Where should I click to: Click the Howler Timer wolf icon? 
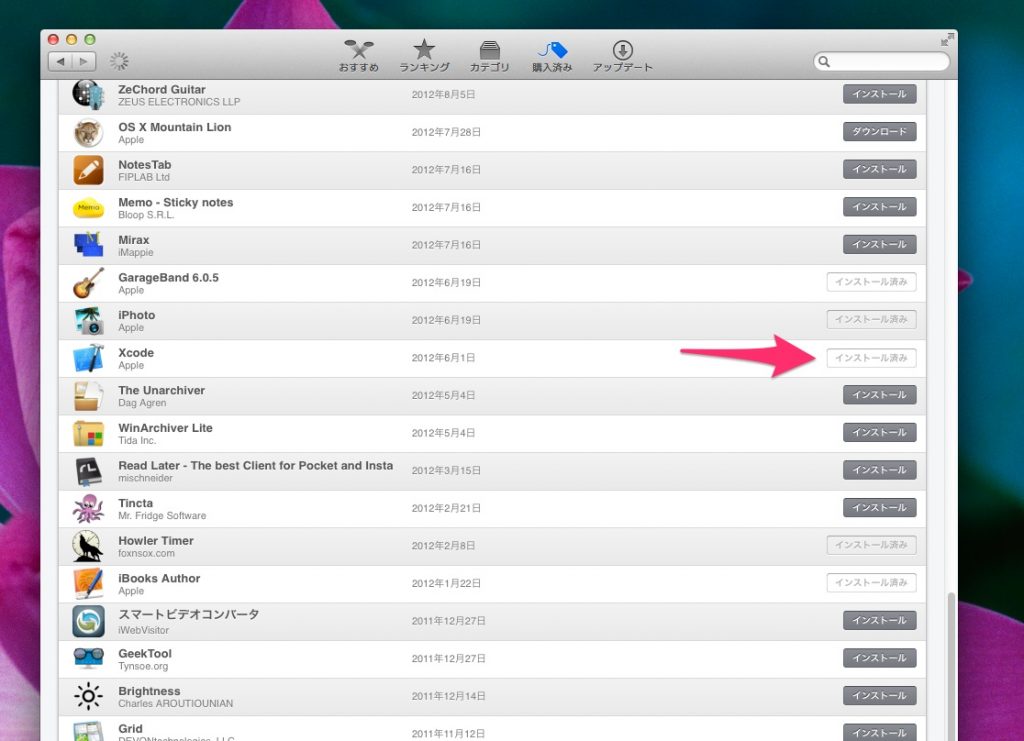[x=88, y=546]
